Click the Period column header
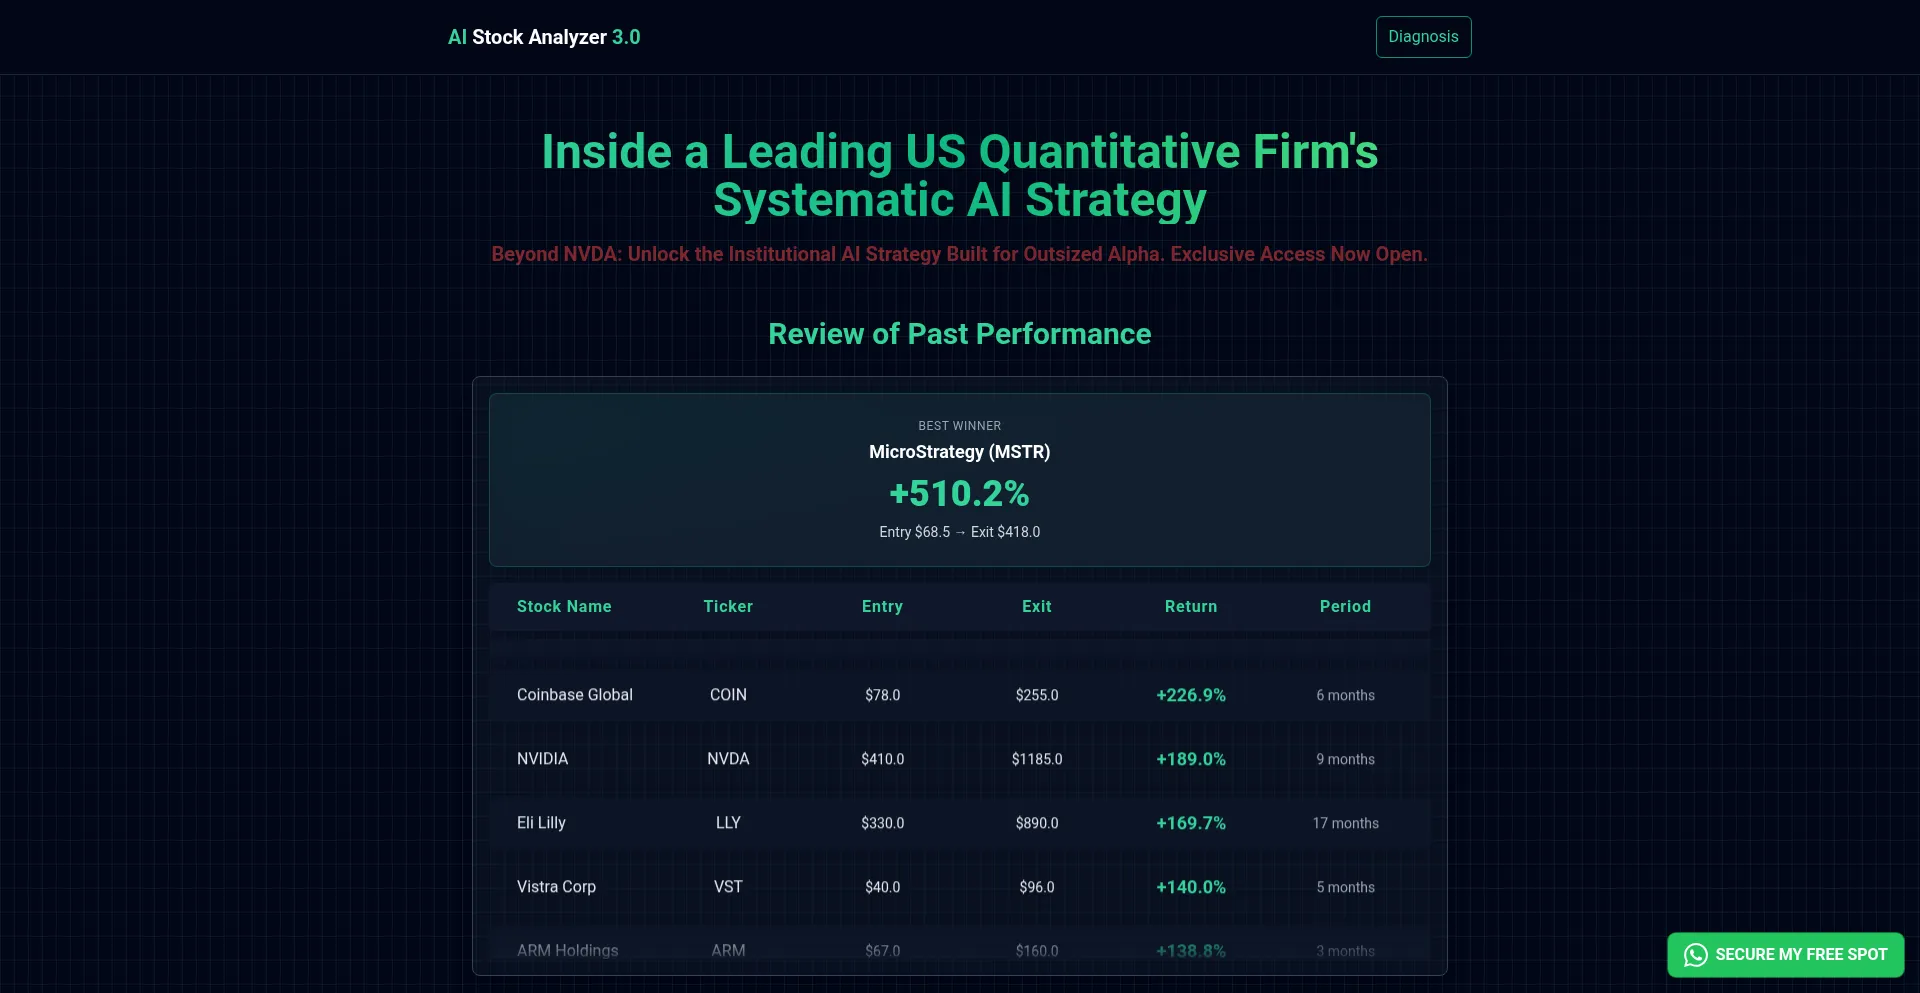The height and width of the screenshot is (993, 1920). (1345, 606)
